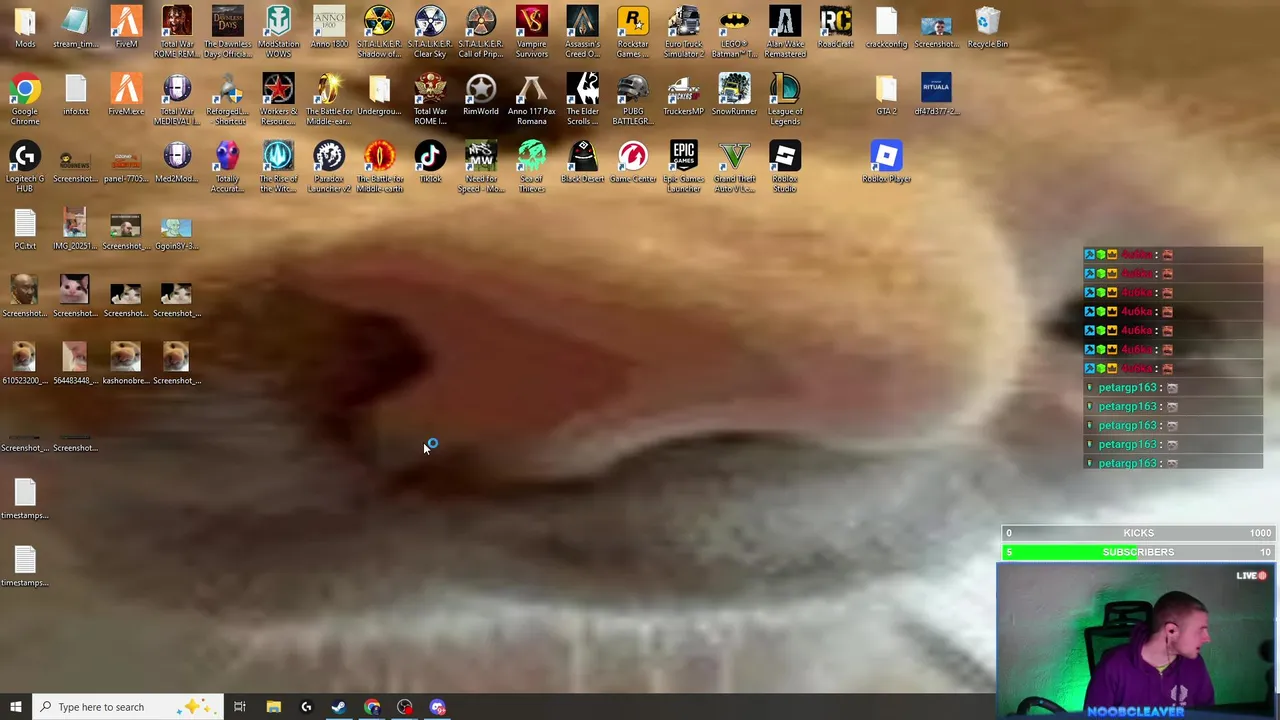Open the RimWorld shortcut
The width and height of the screenshot is (1280, 720).
tap(481, 95)
